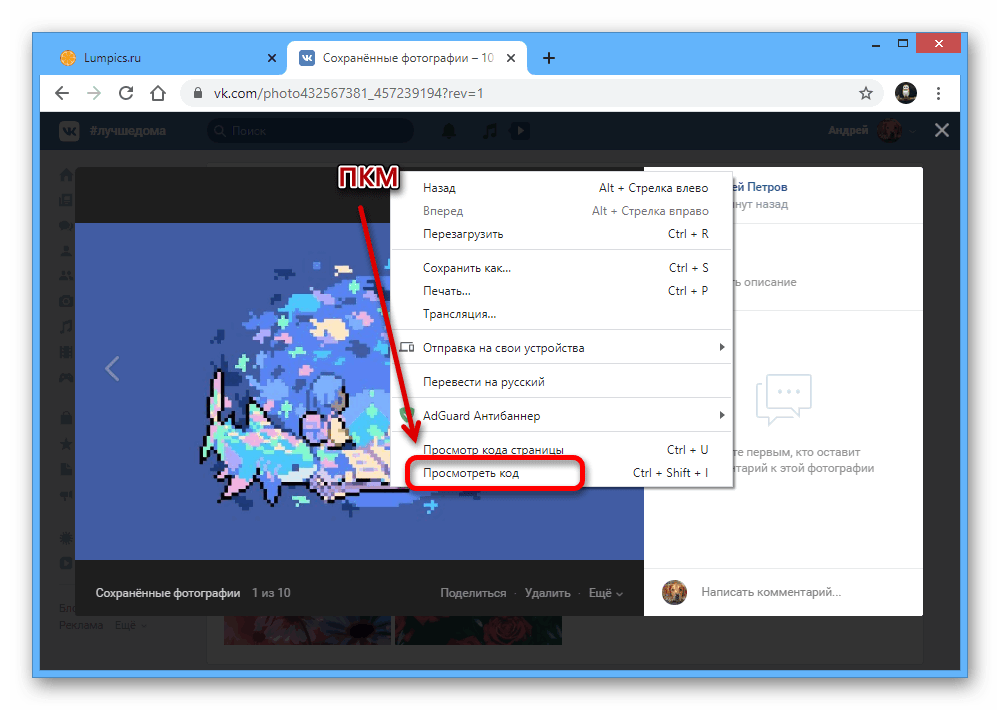Open the Chrome three-dot menu
Image resolution: width=1000 pixels, height=710 pixels.
click(x=938, y=93)
